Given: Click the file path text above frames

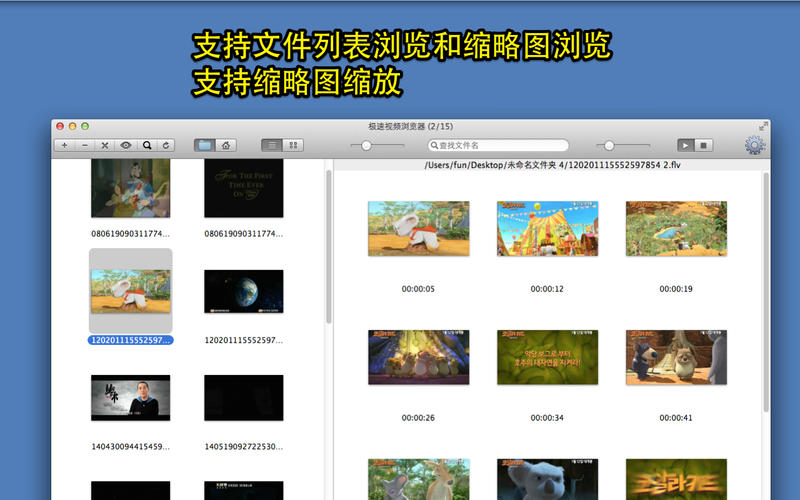Looking at the screenshot, I should point(553,165).
